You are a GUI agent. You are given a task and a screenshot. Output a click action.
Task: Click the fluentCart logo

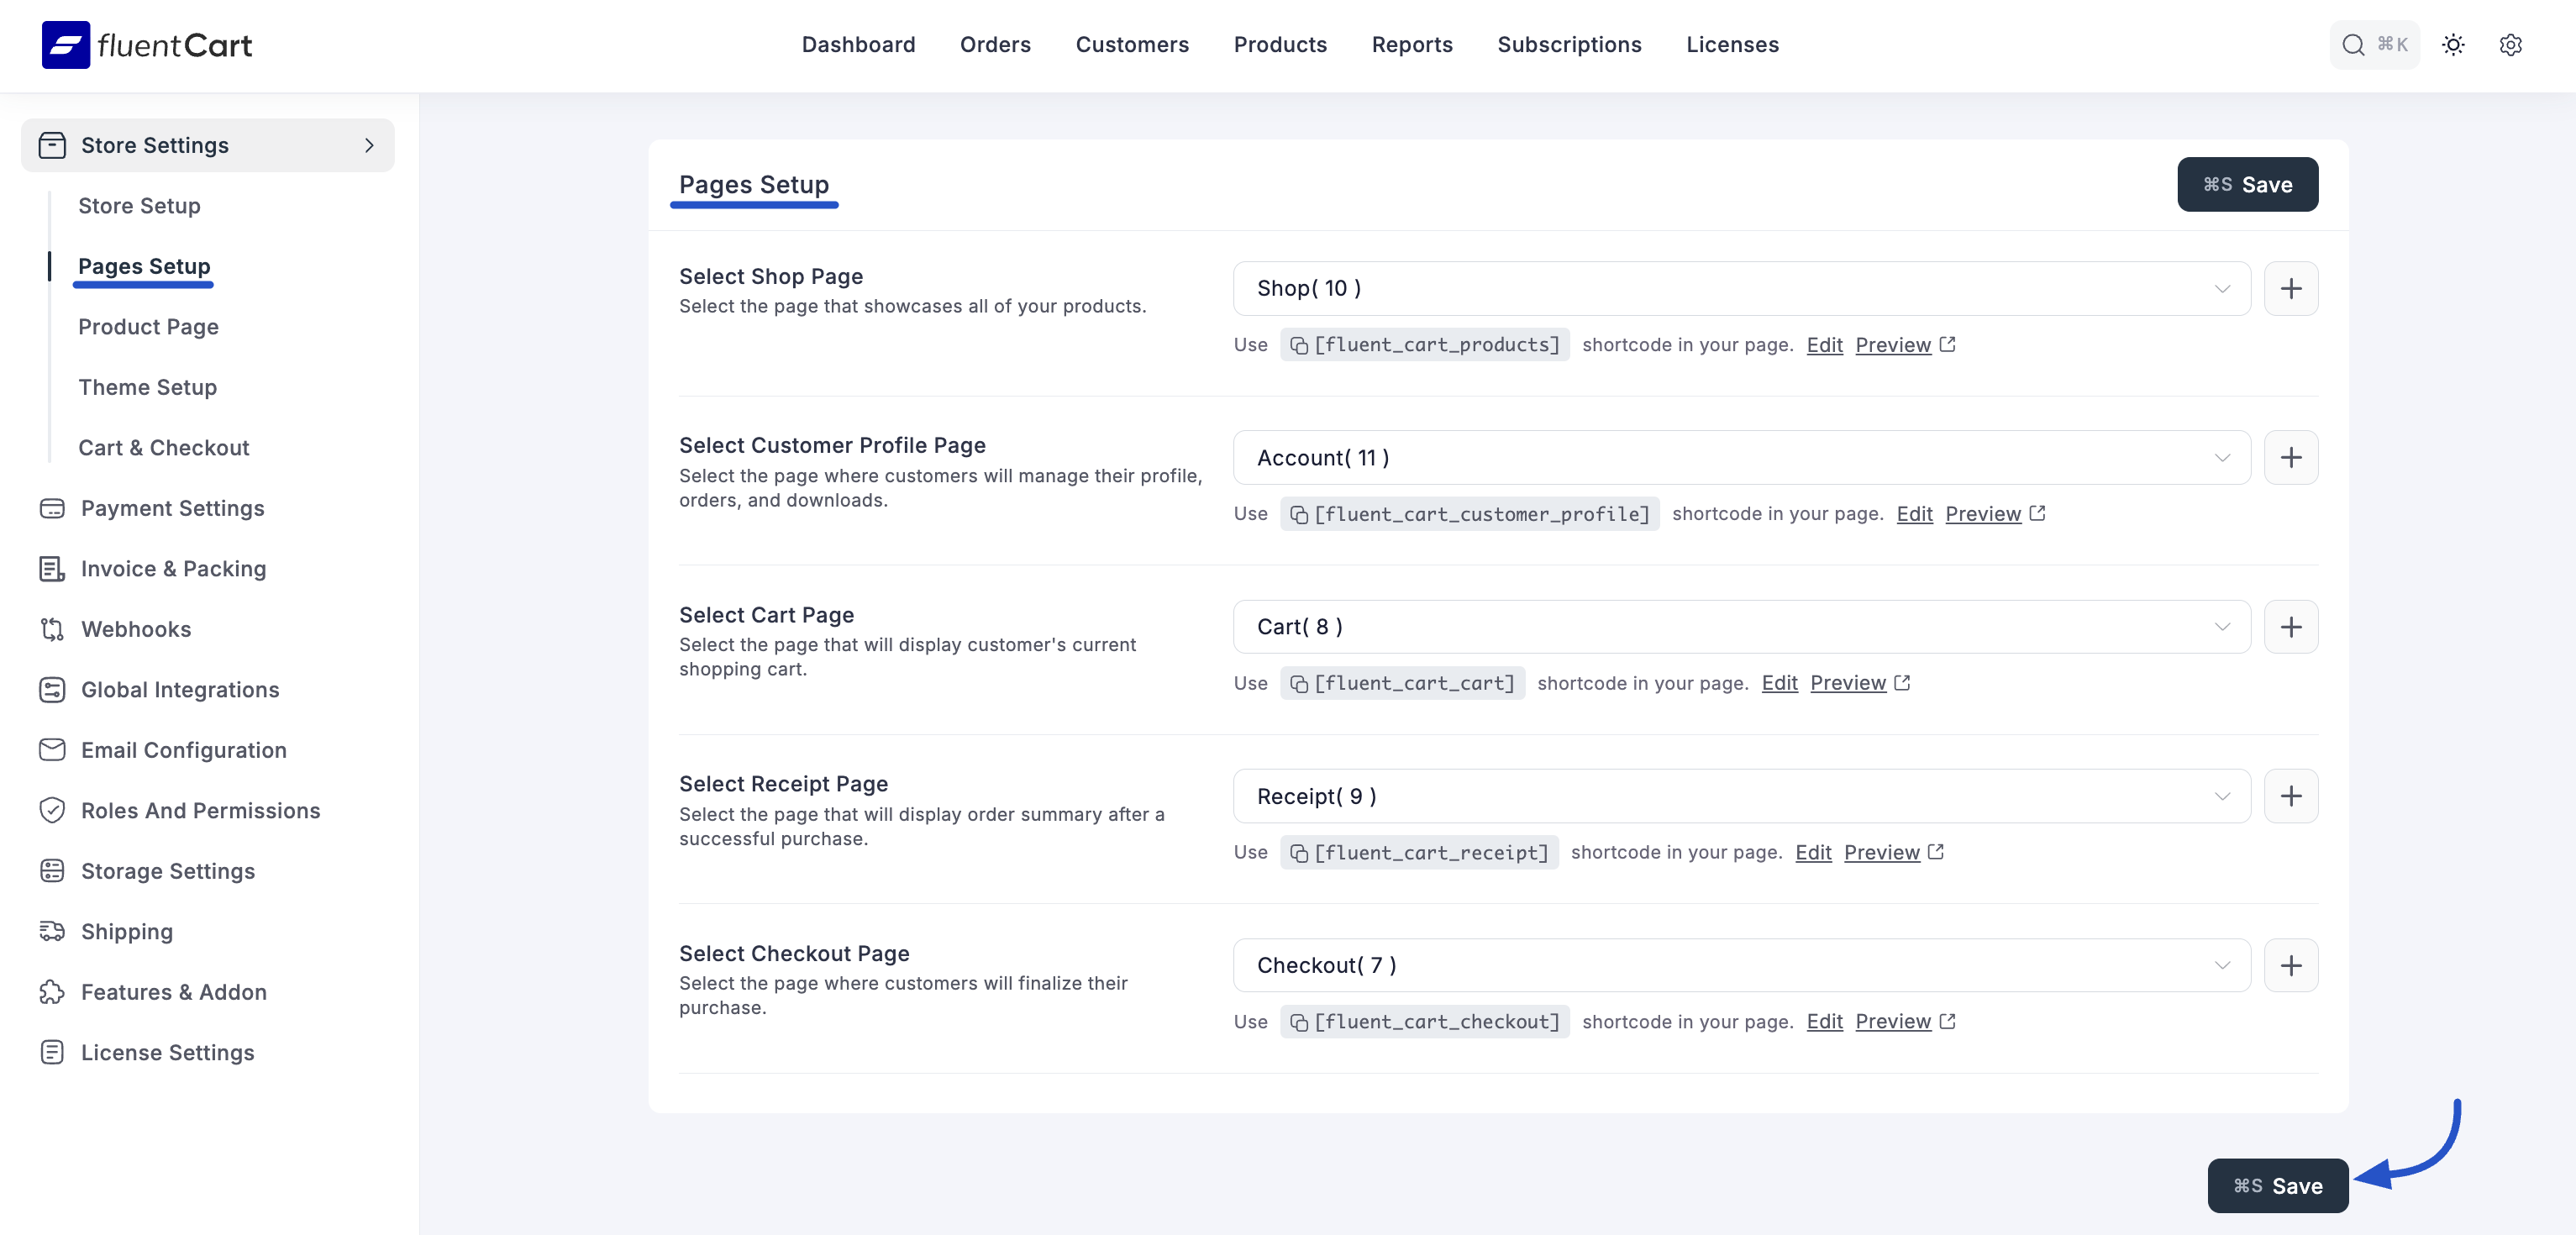pyautogui.click(x=147, y=45)
